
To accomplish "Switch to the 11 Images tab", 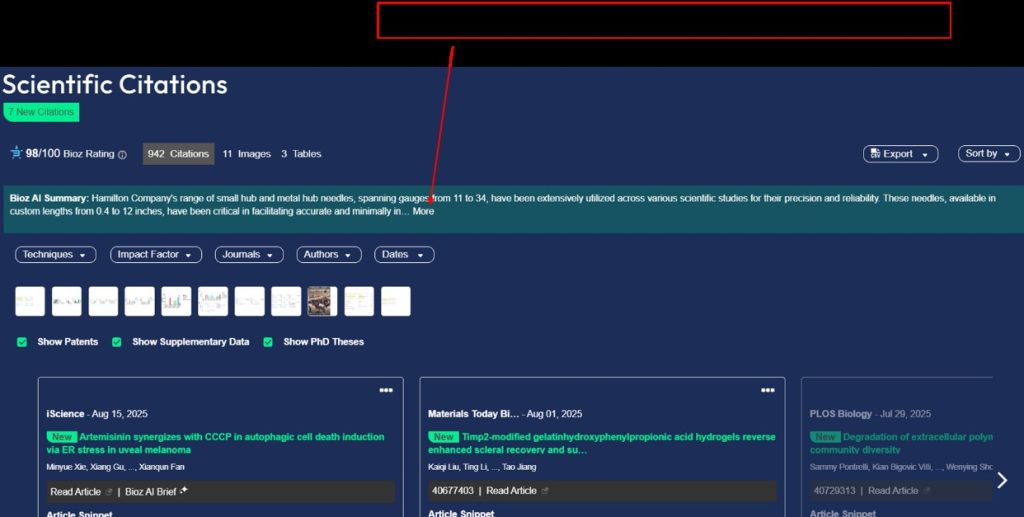I will (x=246, y=154).
